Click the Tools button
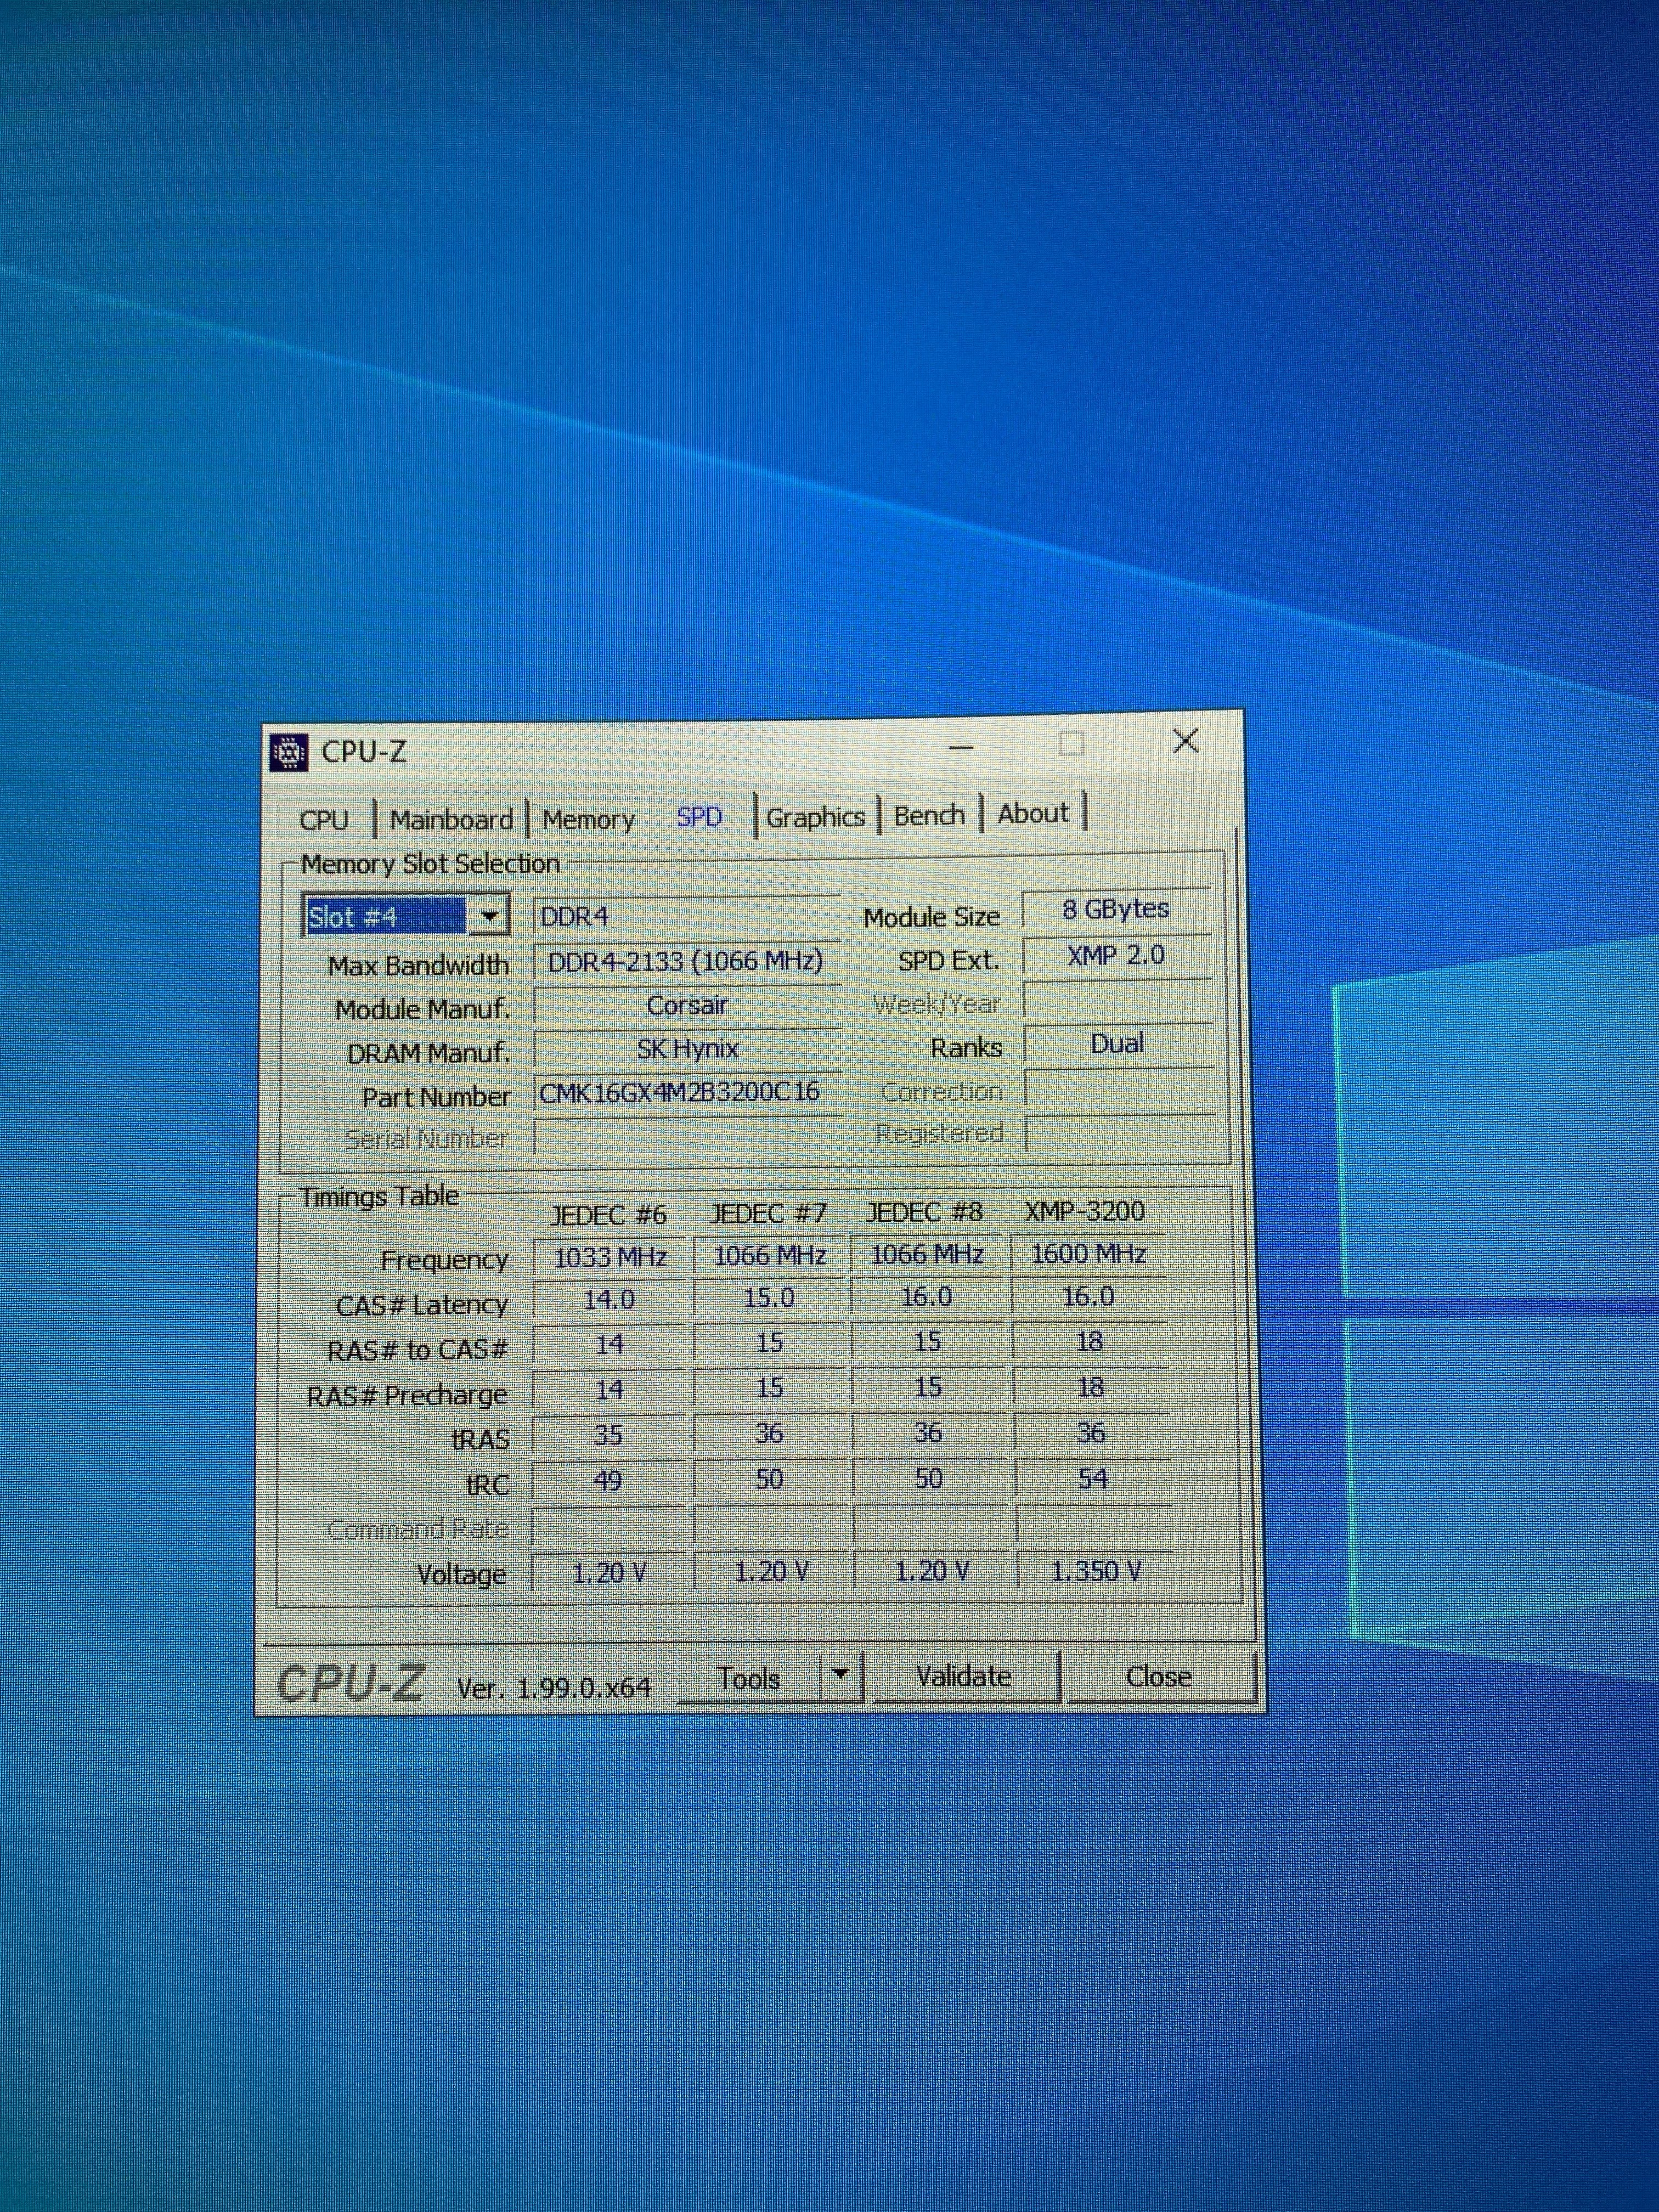 pos(749,1678)
